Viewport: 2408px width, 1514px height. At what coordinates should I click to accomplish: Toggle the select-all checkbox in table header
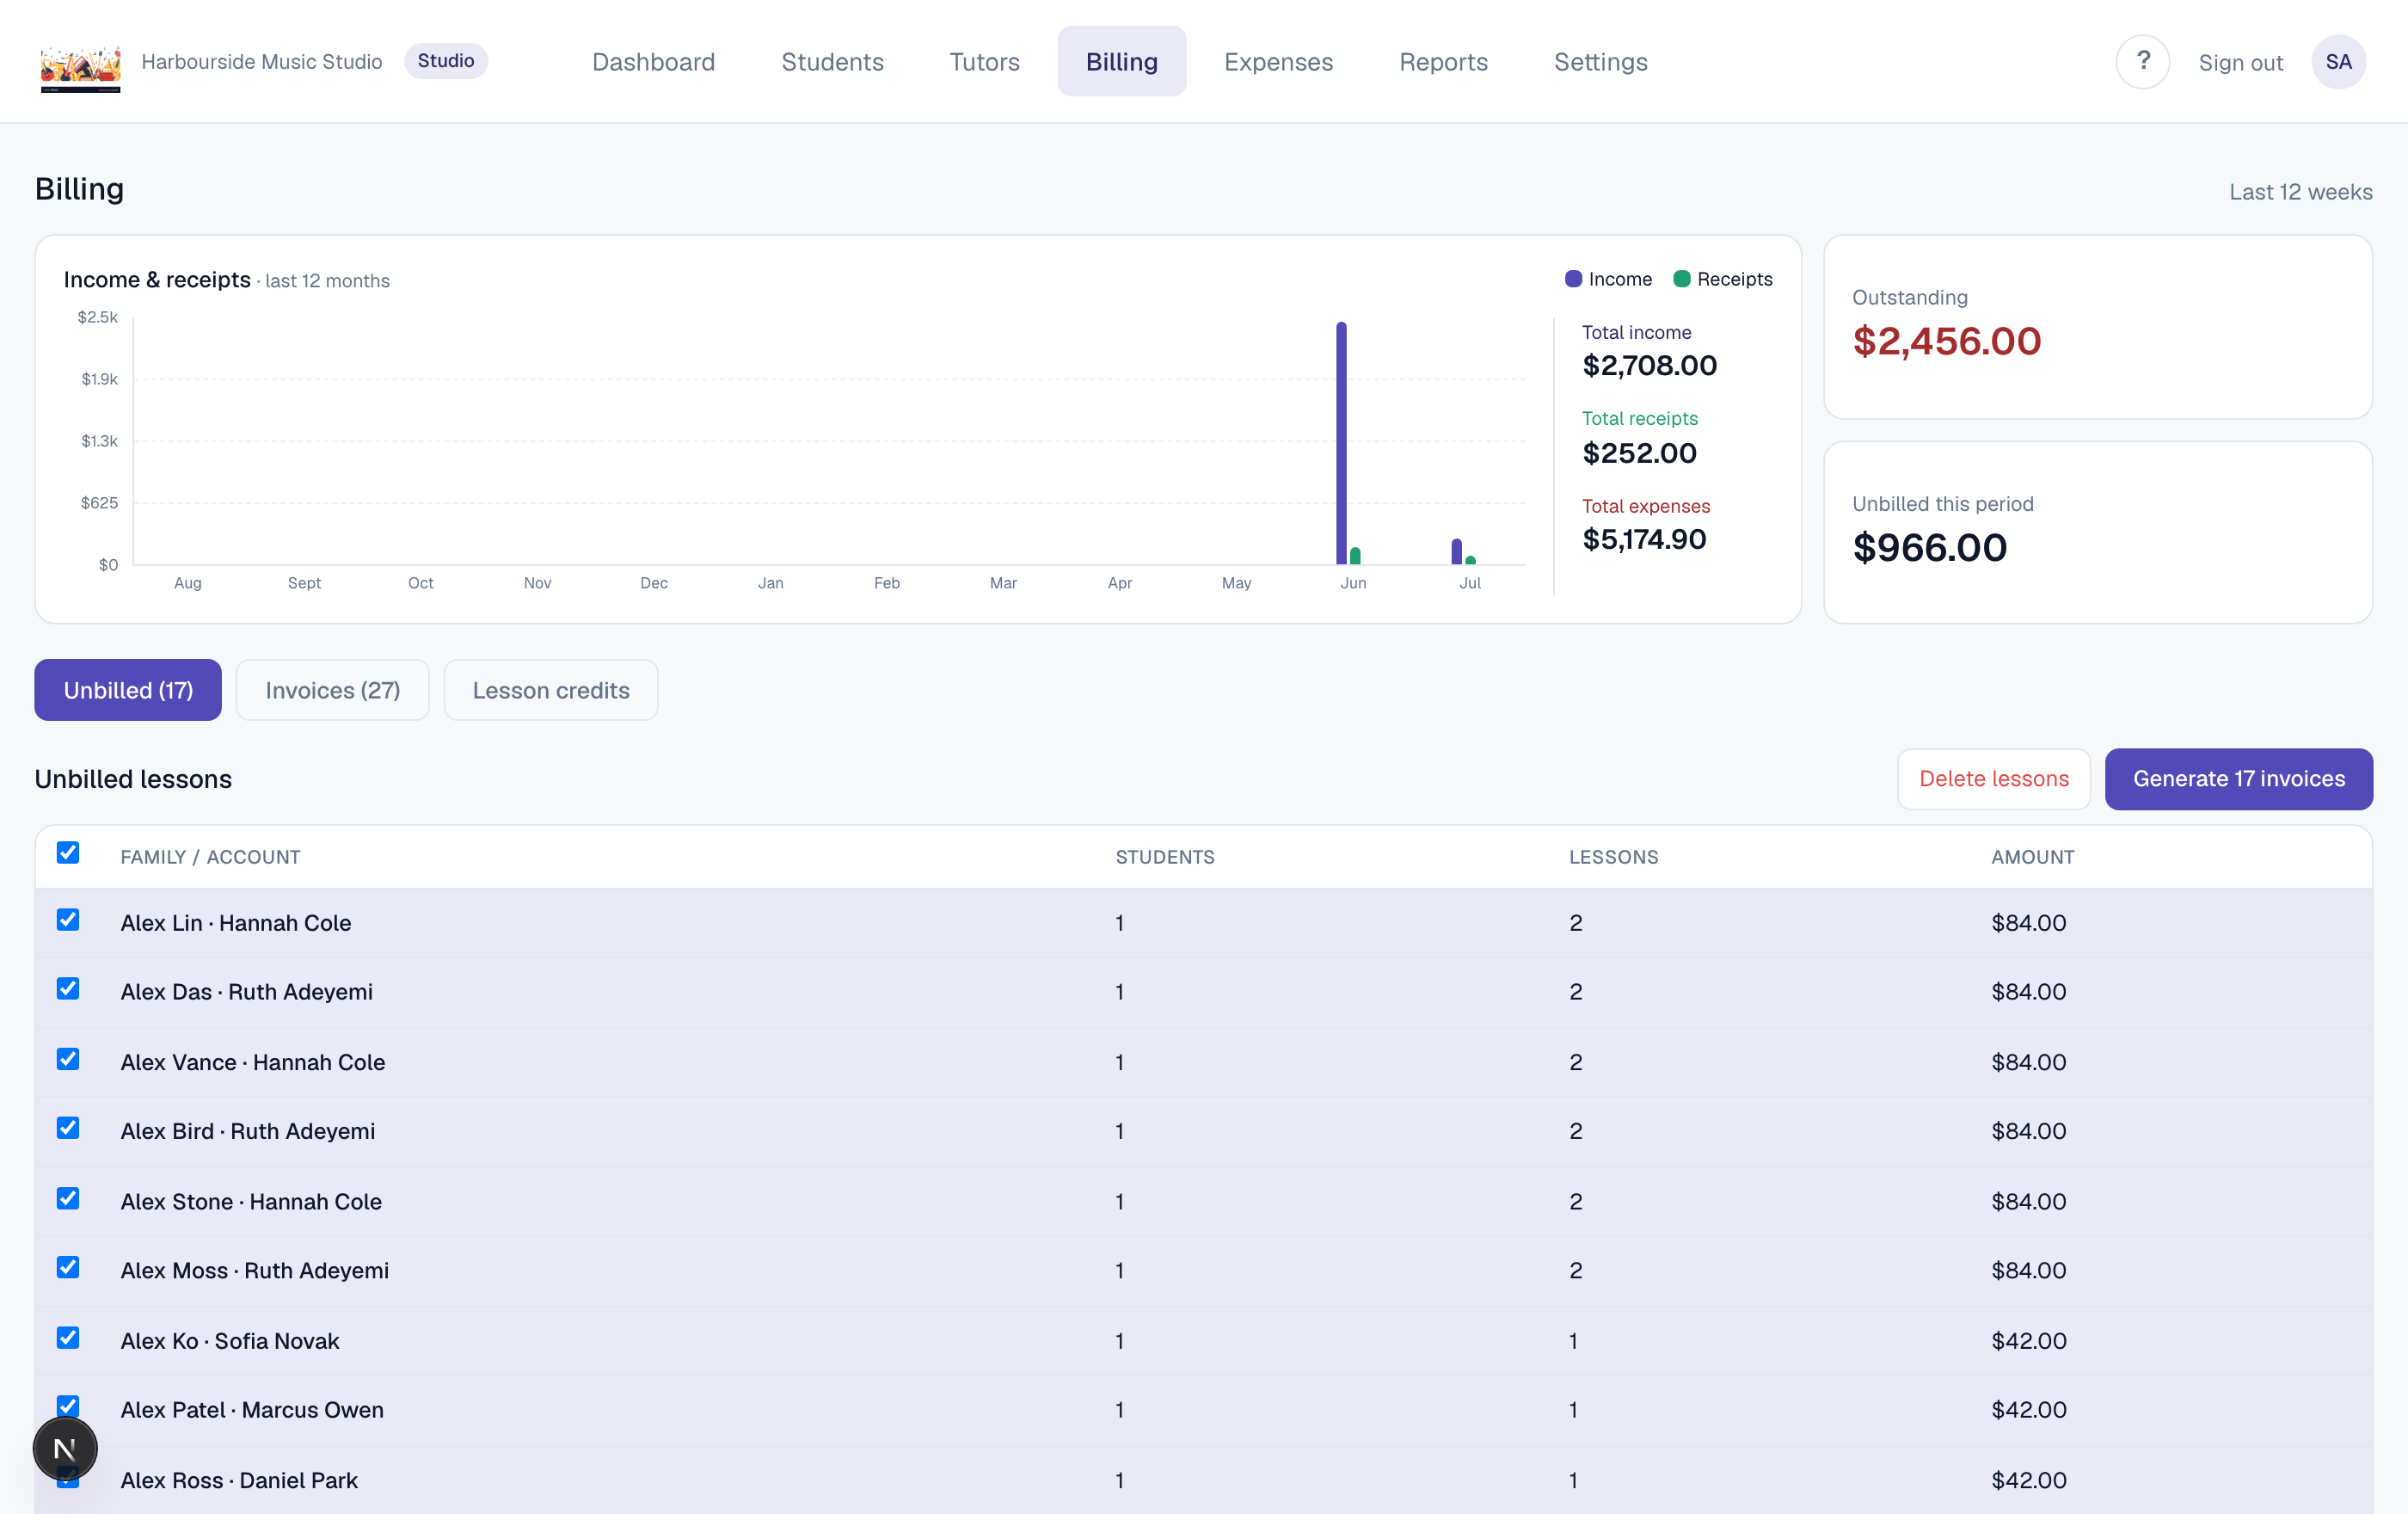(x=68, y=852)
